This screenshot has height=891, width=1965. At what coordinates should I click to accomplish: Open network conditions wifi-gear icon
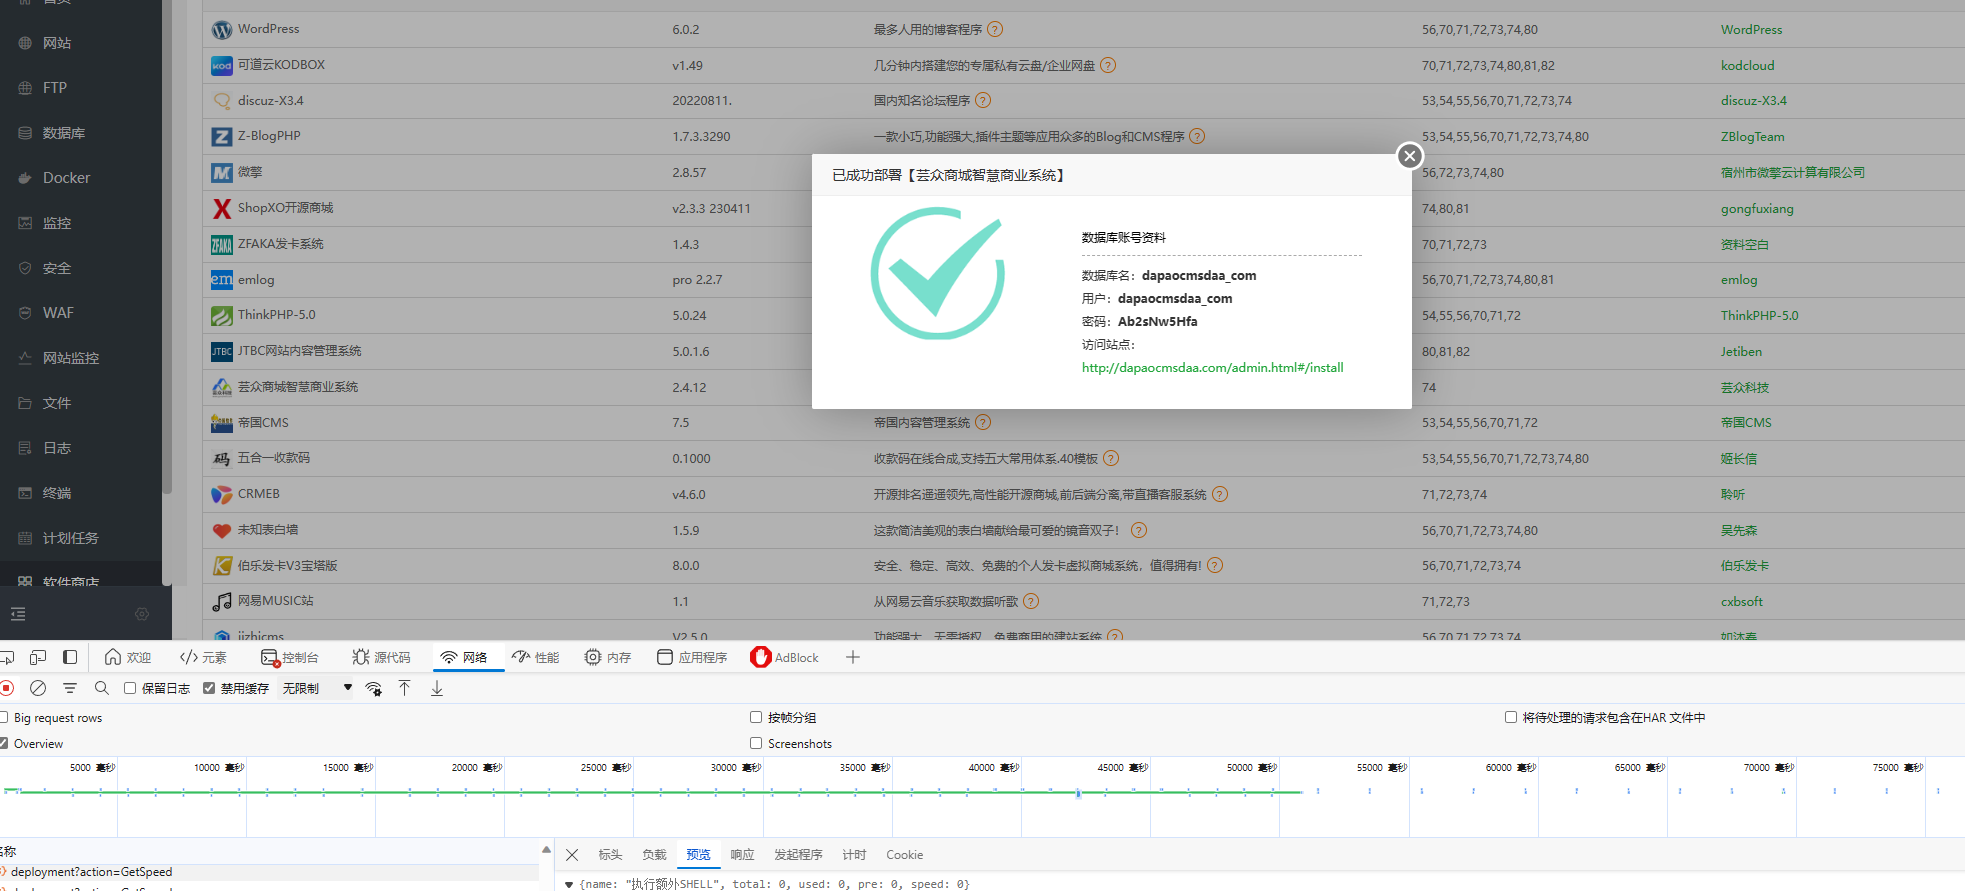374,688
